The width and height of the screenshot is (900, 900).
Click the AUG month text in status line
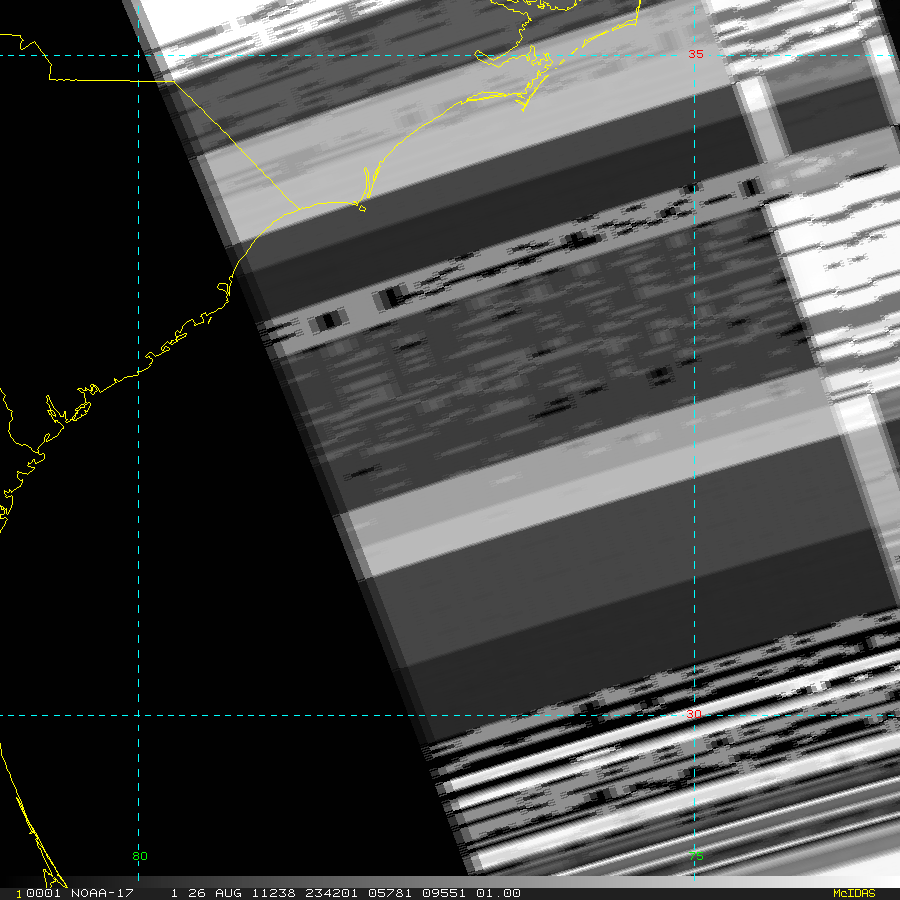[x=228, y=893]
